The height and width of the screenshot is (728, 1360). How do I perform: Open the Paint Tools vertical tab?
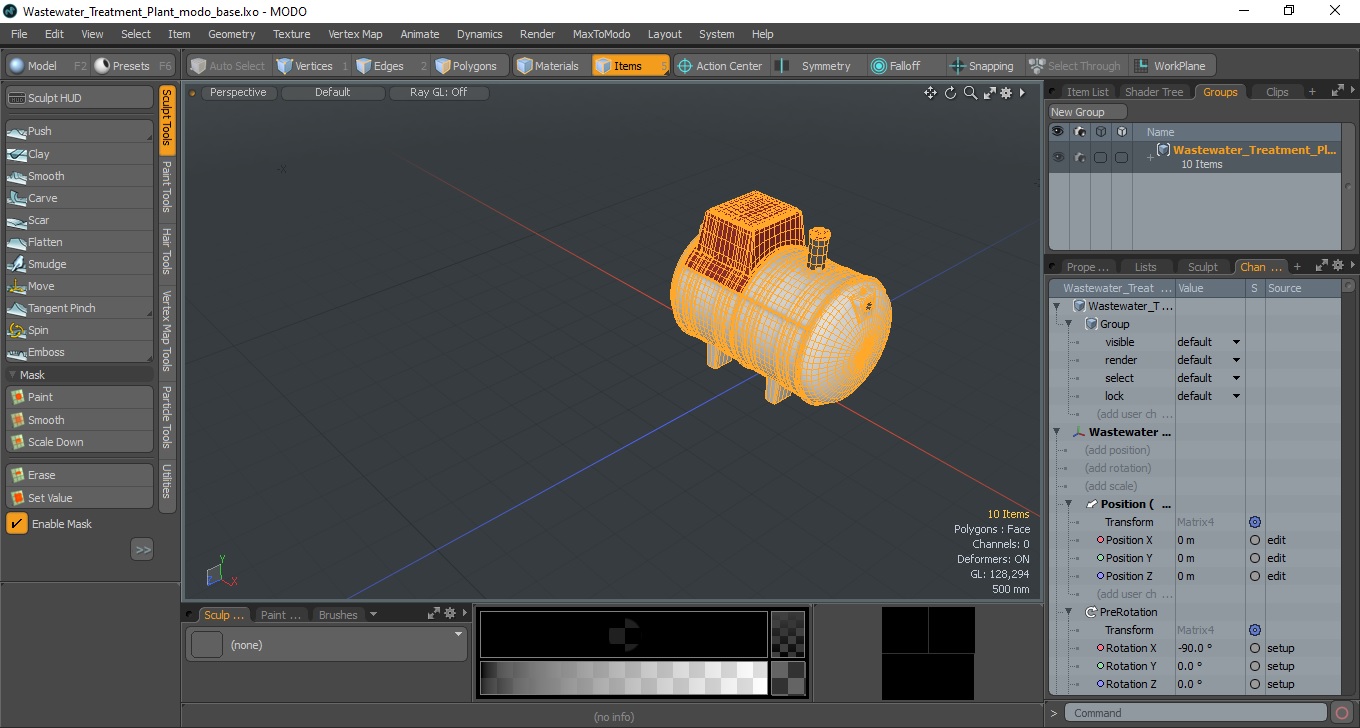[x=167, y=187]
